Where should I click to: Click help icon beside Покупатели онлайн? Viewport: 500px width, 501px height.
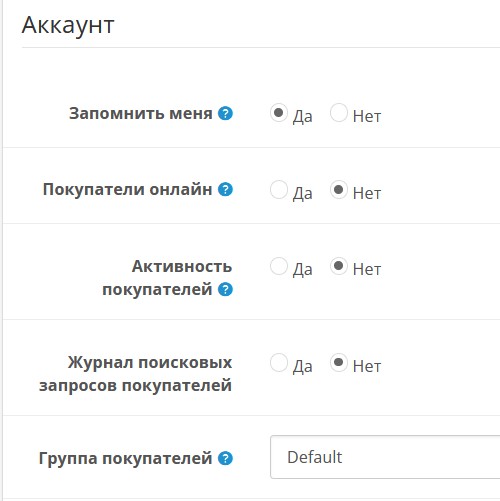click(225, 189)
